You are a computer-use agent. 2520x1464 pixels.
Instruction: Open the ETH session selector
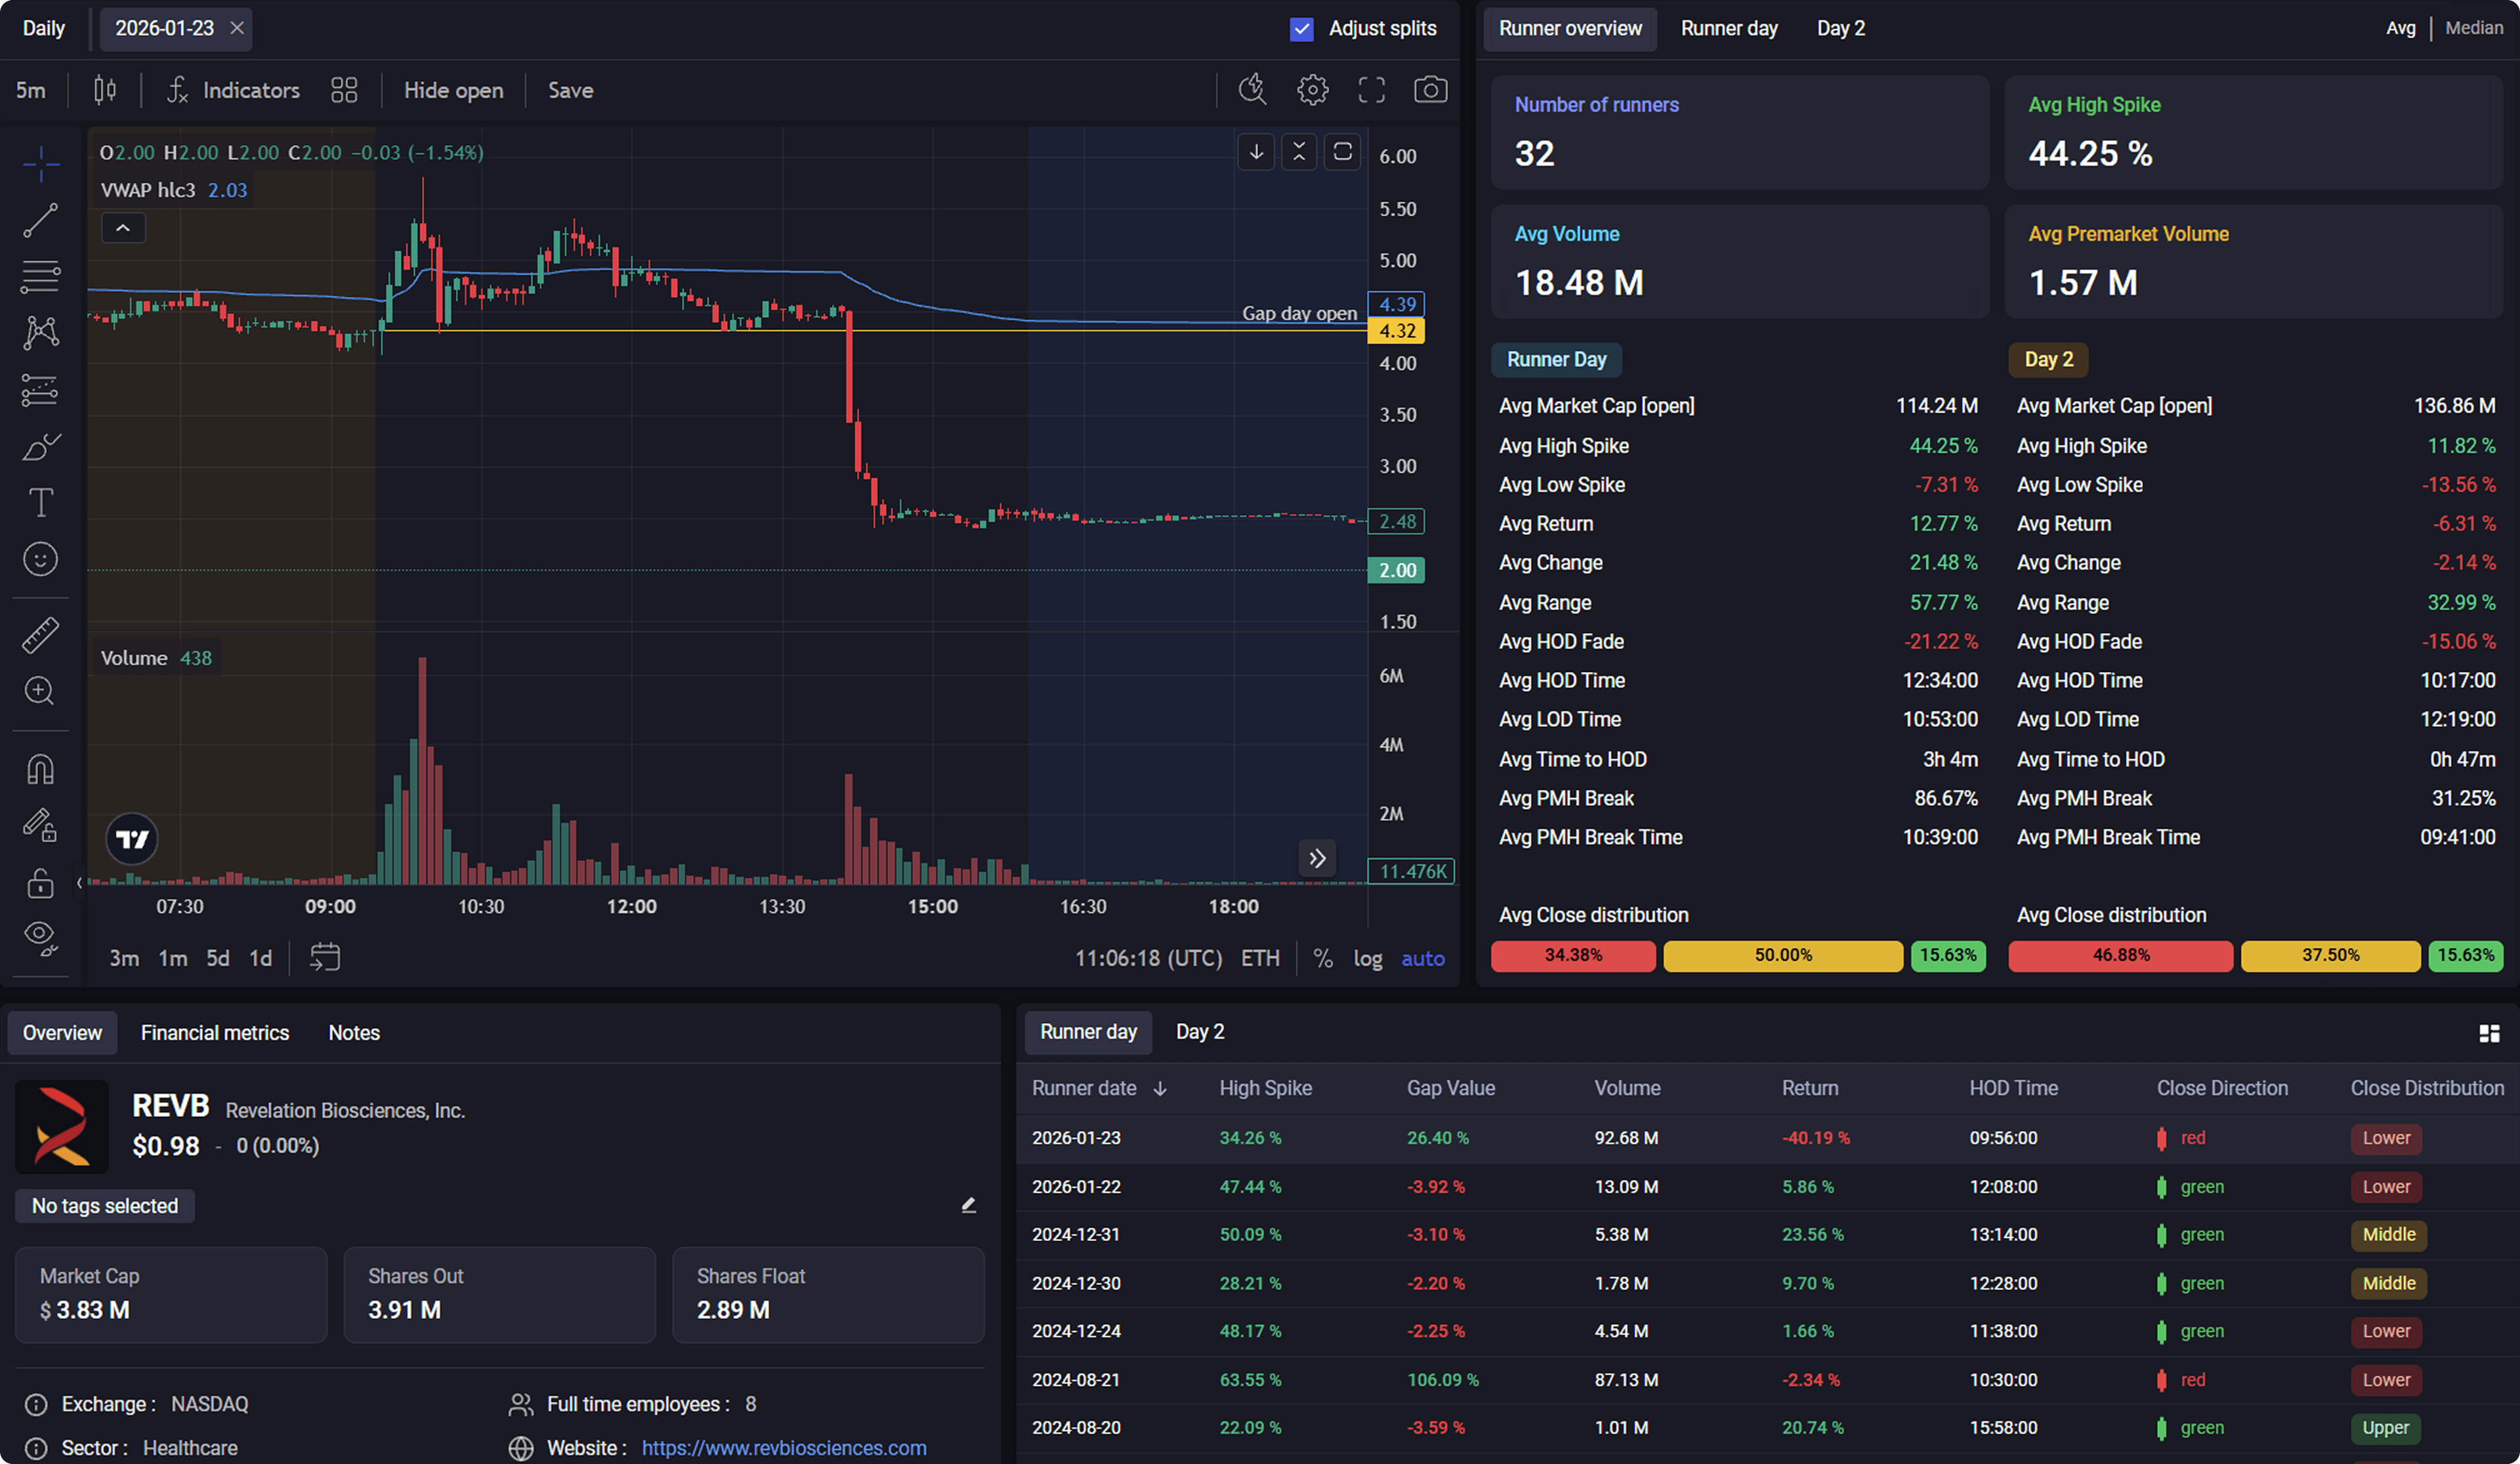[x=1260, y=958]
